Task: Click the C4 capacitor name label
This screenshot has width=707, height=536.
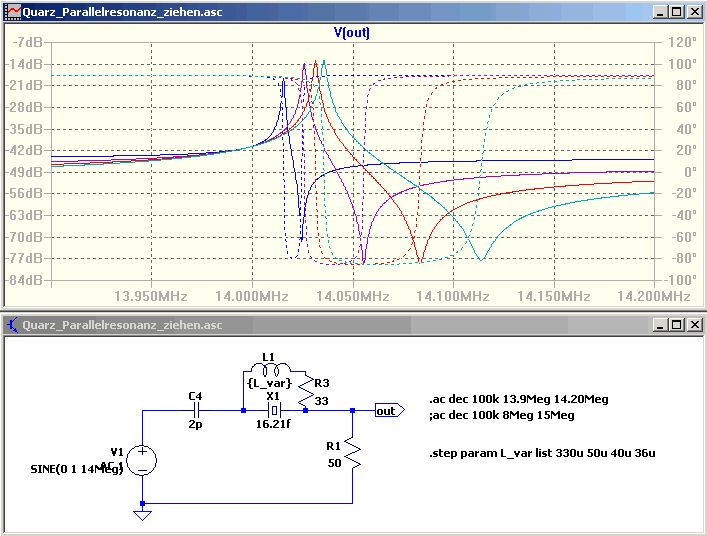Action: click(x=195, y=396)
